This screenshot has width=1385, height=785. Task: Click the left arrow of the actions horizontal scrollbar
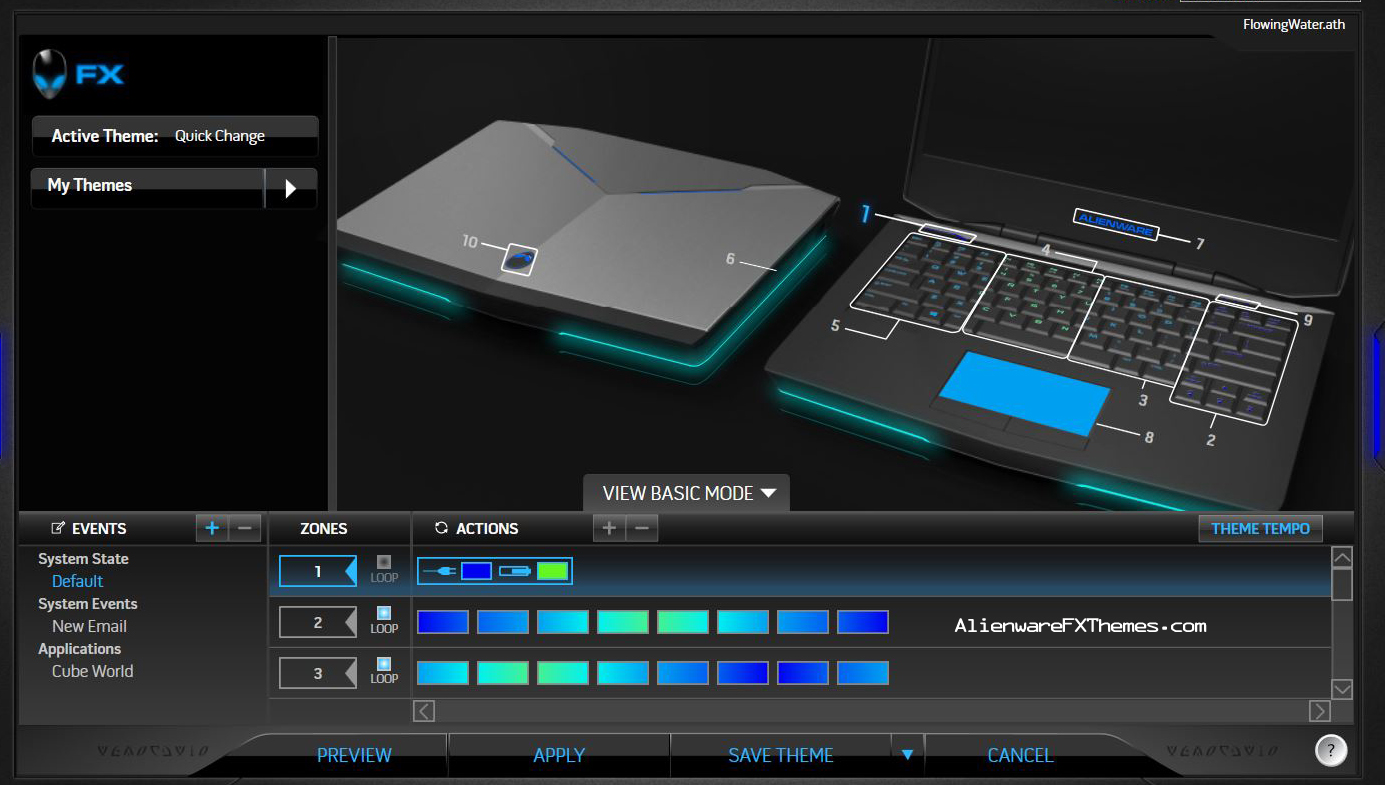[424, 711]
